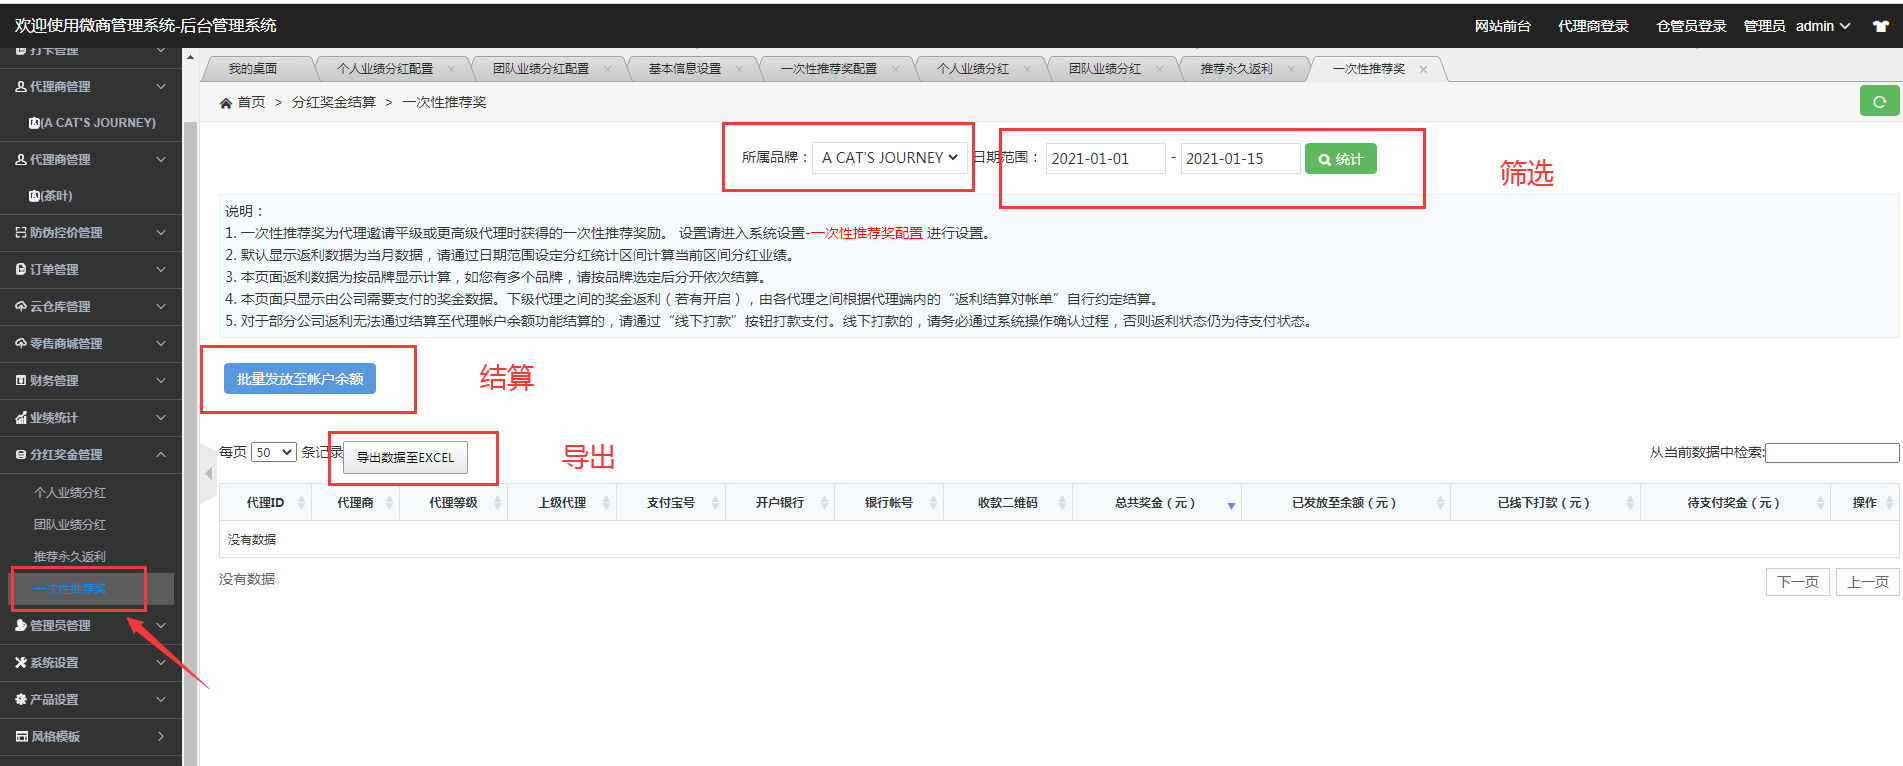Expand 管理员管理 sidebar menu
This screenshot has height=766, width=1903.
pos(91,626)
